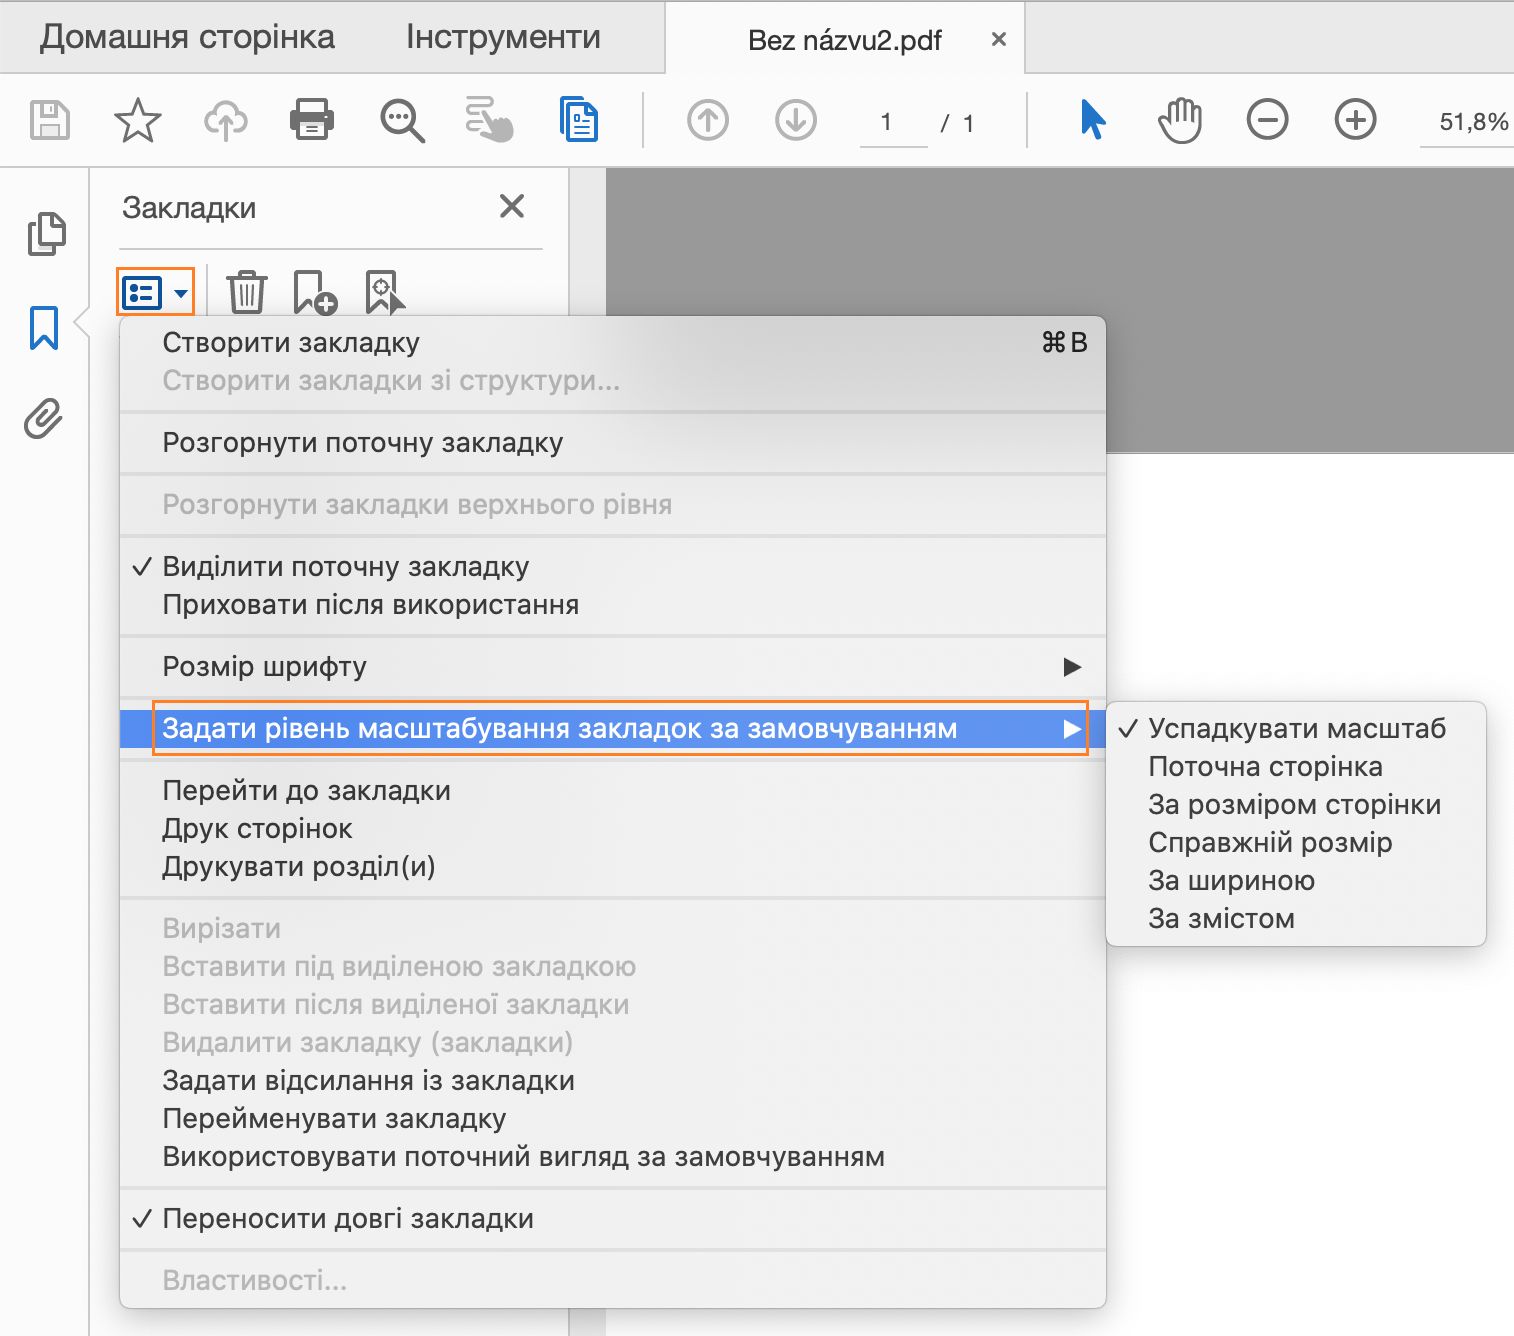Activate the Hand pan tool
The height and width of the screenshot is (1336, 1514).
1180,121
